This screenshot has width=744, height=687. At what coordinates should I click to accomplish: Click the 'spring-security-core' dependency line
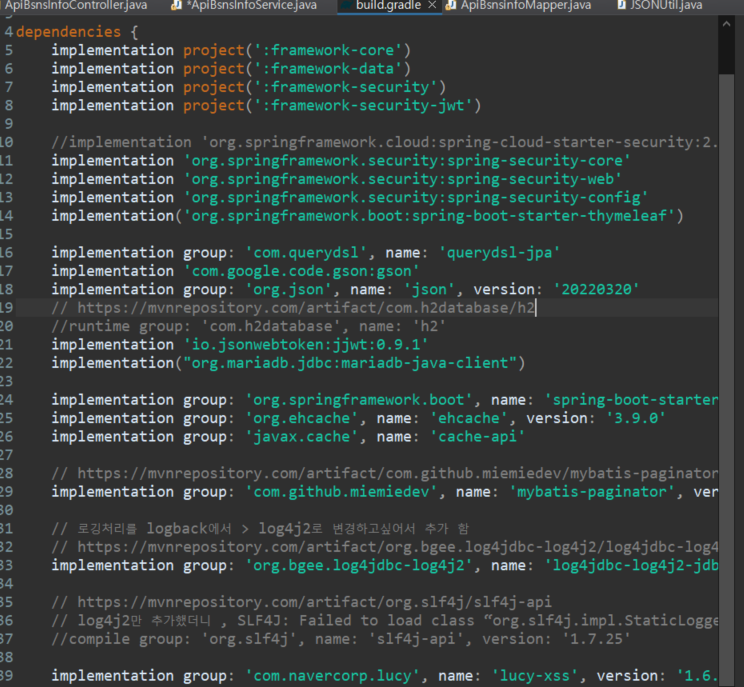click(341, 161)
